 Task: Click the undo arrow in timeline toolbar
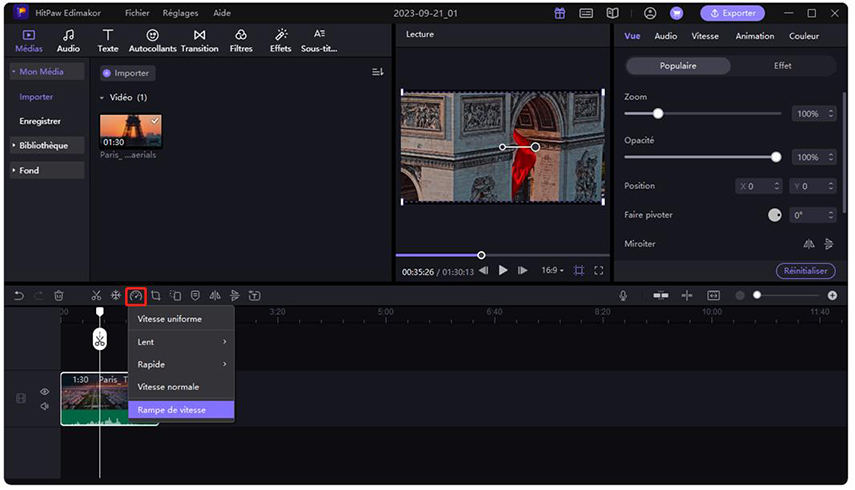tap(19, 295)
